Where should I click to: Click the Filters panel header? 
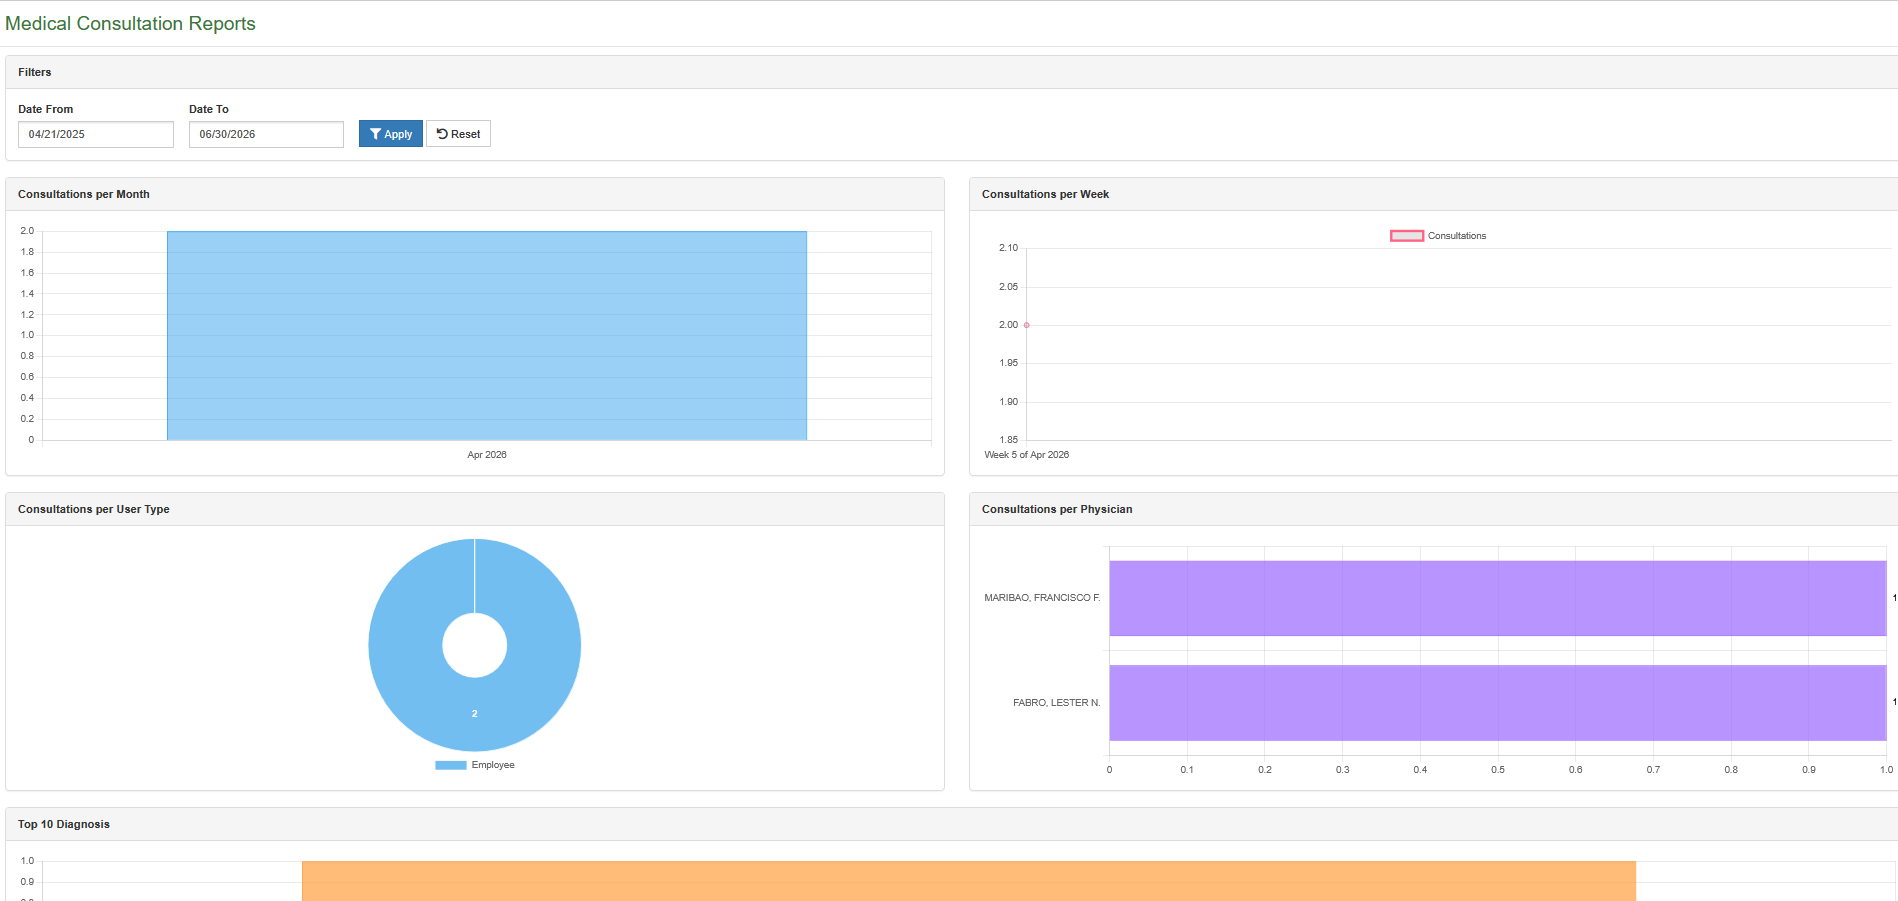click(952, 72)
